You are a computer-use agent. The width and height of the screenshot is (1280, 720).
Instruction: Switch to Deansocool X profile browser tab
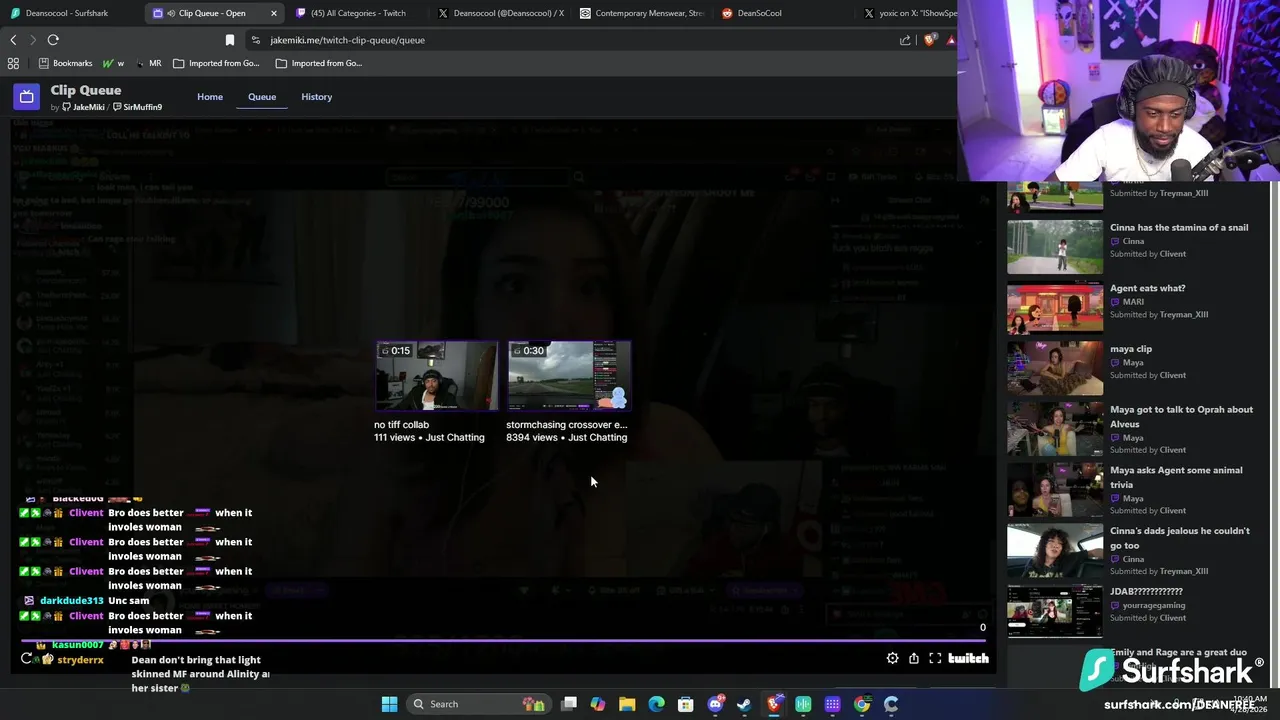pos(500,13)
